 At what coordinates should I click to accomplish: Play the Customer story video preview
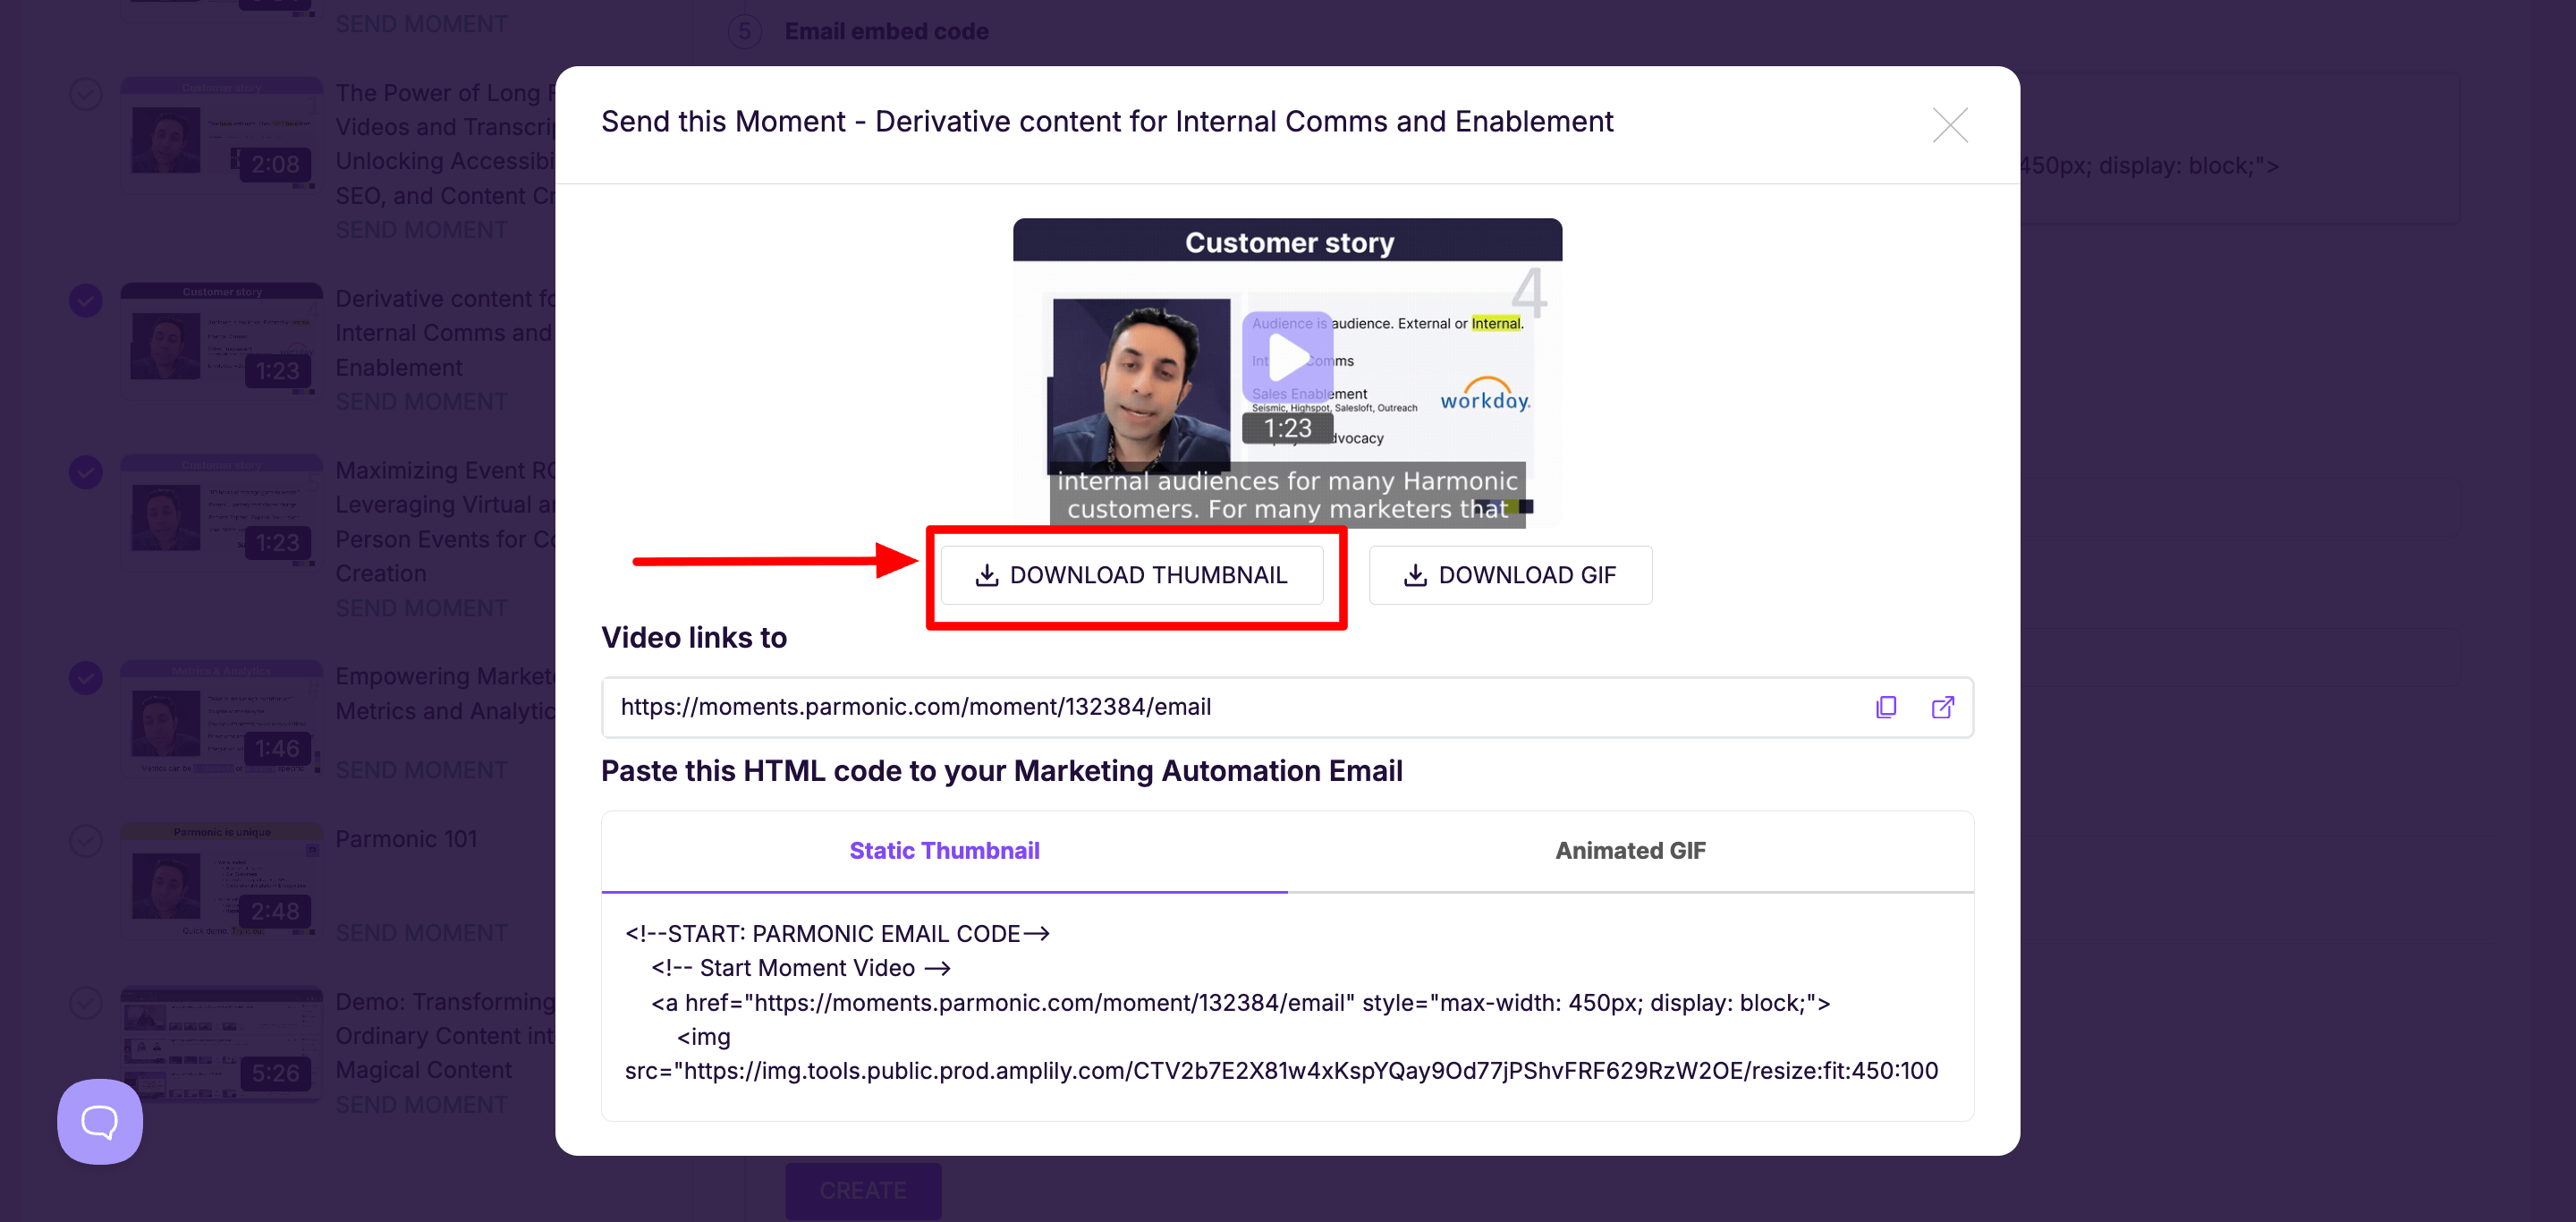coord(1287,357)
